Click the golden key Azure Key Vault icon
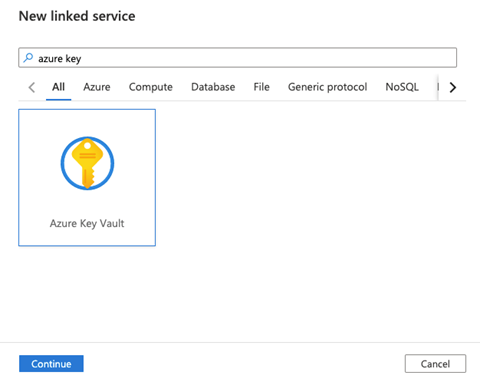Viewport: 480px width, 382px height. click(87, 163)
